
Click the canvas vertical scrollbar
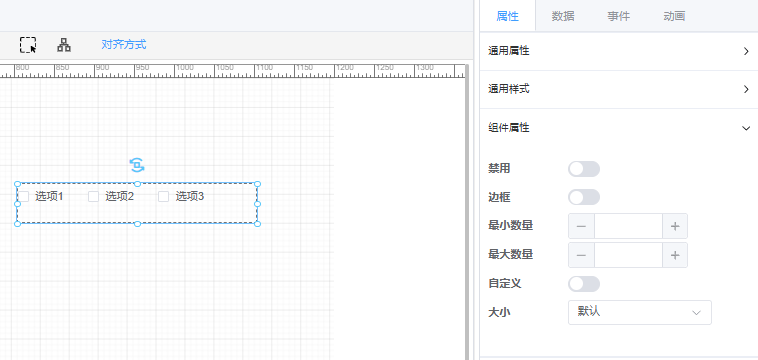[467, 213]
